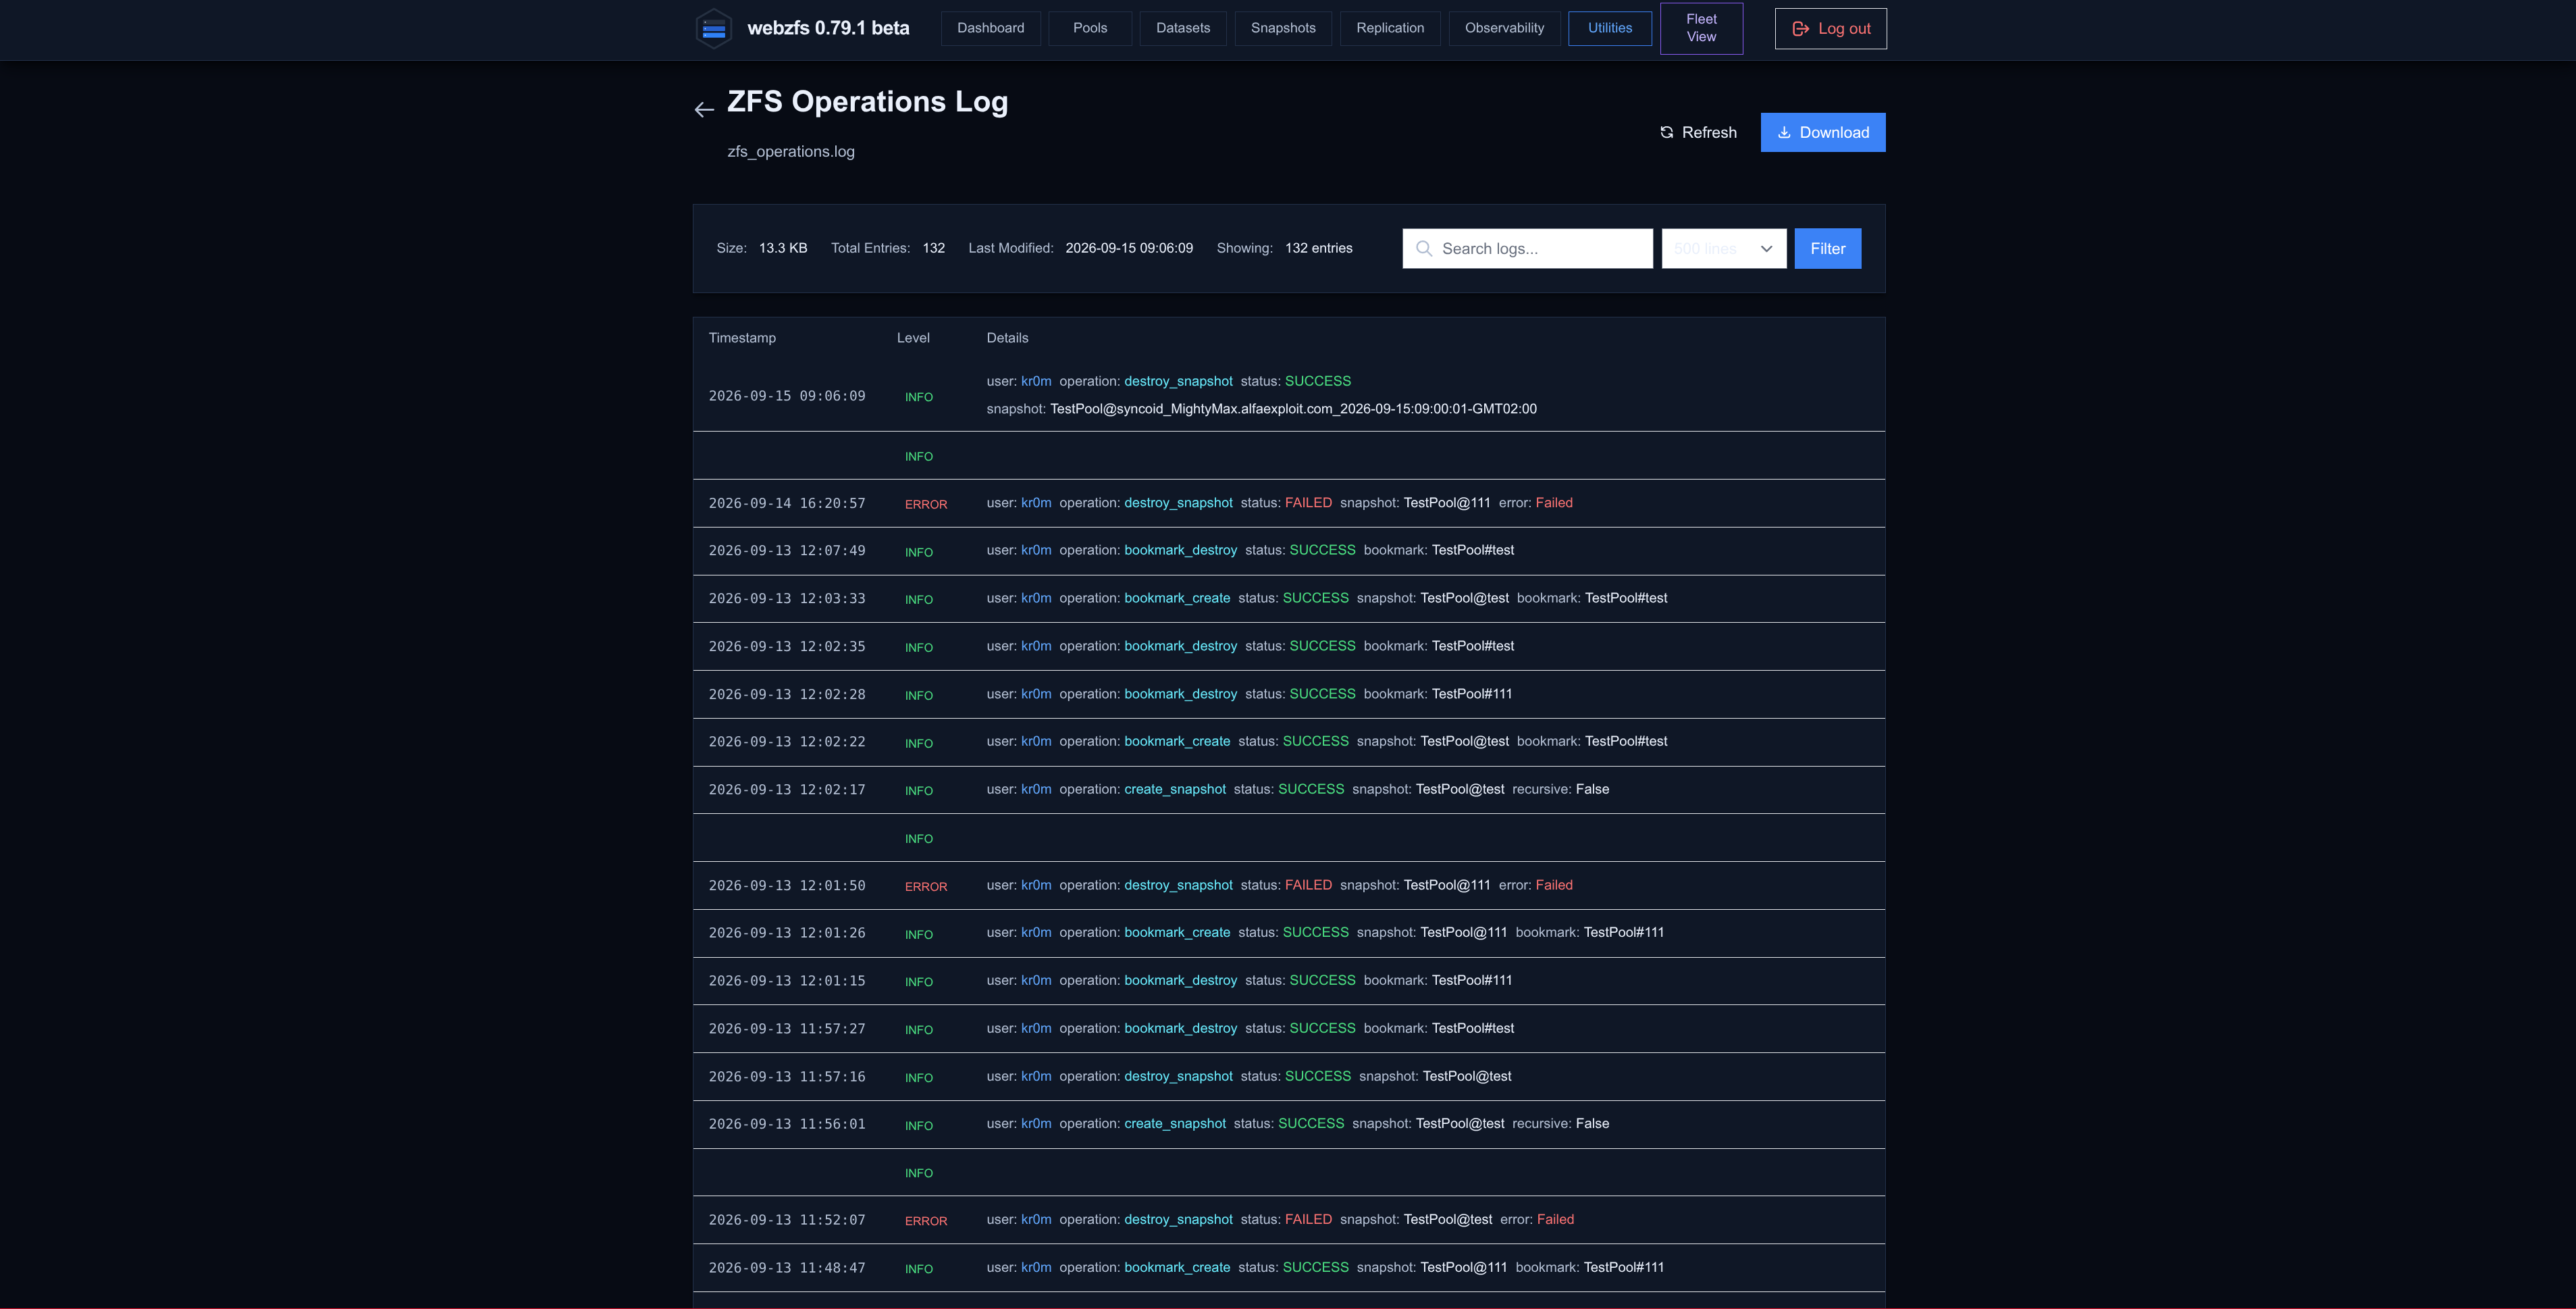Click the Download arrow icon

click(1784, 132)
